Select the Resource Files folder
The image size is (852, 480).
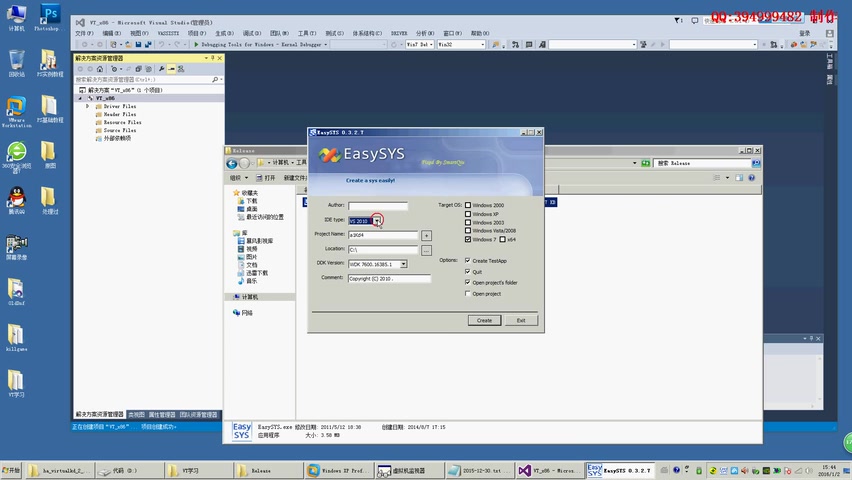point(122,123)
